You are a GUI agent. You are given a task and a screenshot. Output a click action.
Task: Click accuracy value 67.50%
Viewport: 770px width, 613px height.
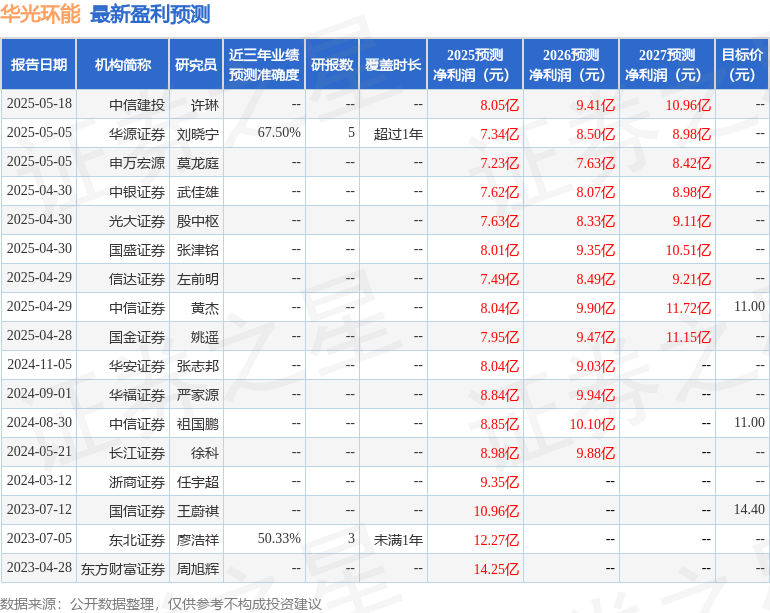point(279,133)
